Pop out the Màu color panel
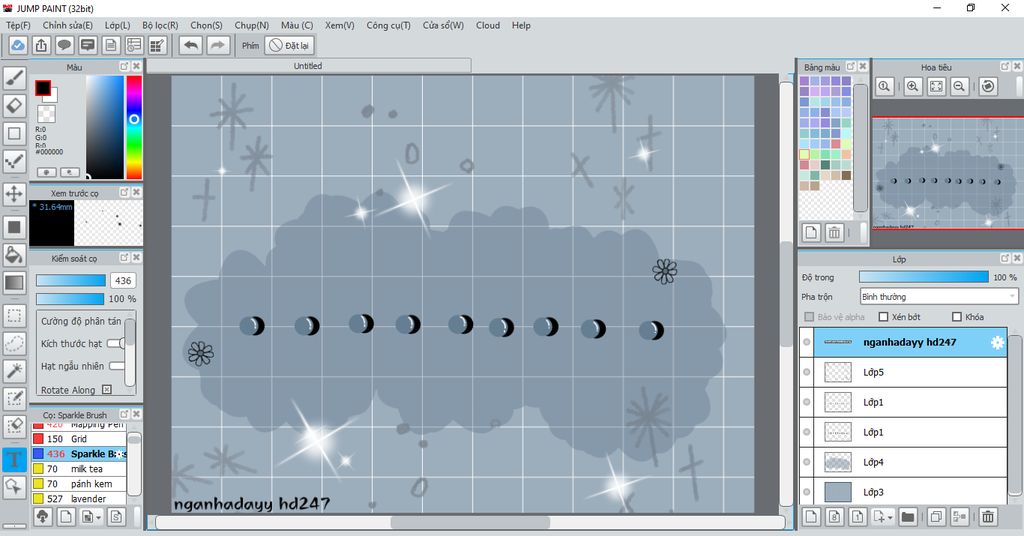Image resolution: width=1024 pixels, height=536 pixels. pos(124,67)
